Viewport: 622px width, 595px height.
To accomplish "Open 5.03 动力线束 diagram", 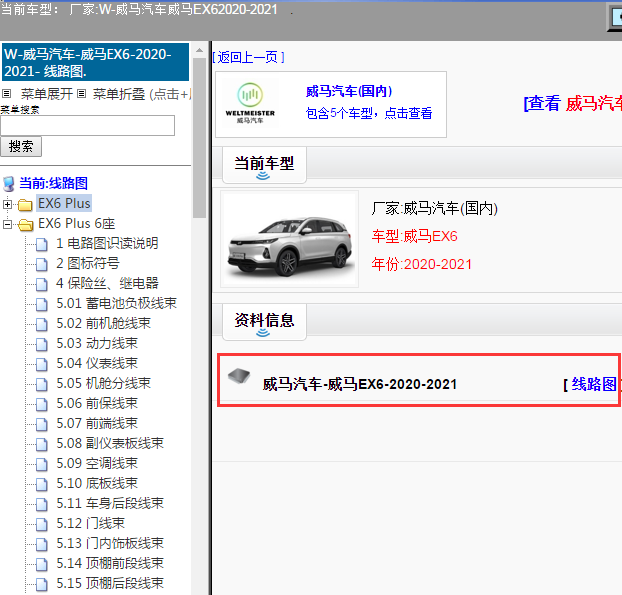I will point(97,344).
